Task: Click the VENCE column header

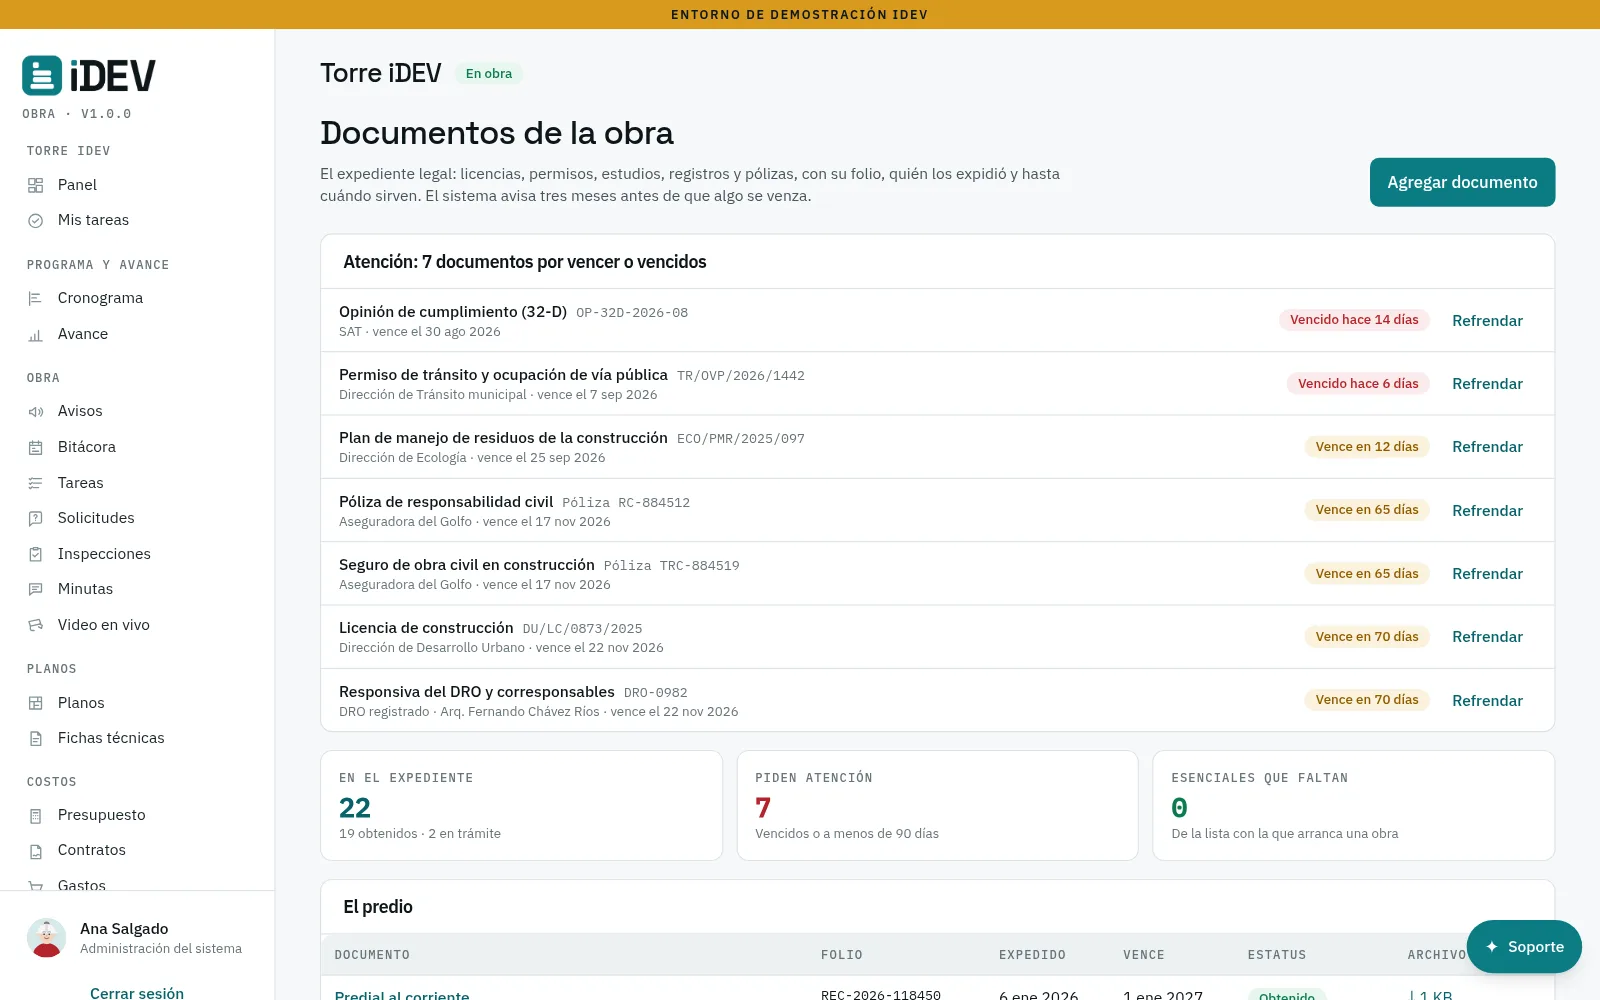Action: 1144,955
